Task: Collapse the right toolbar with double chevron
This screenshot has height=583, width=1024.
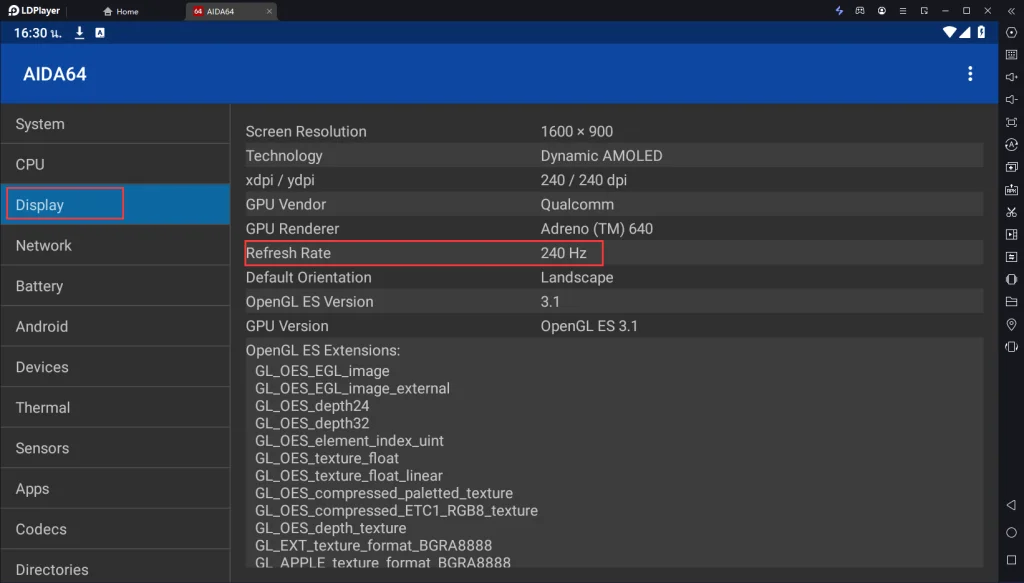Action: coord(1011,11)
